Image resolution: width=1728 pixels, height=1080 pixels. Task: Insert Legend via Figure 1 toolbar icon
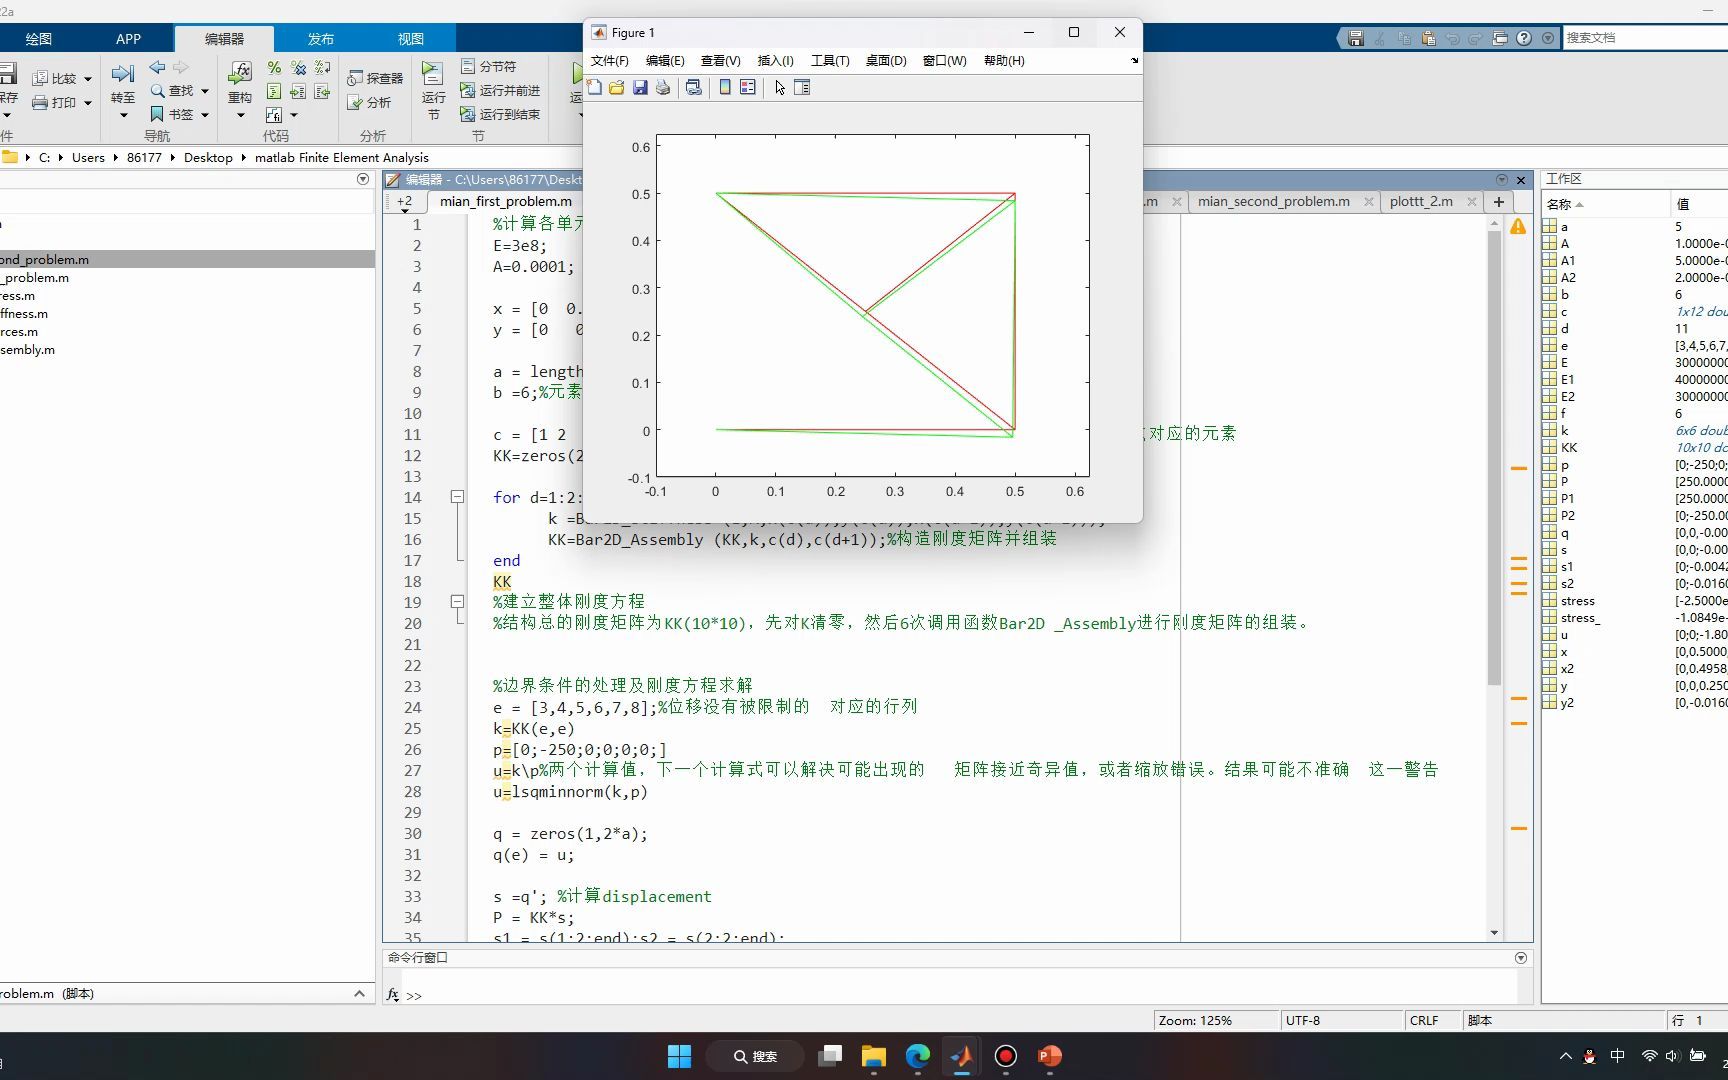pos(747,88)
